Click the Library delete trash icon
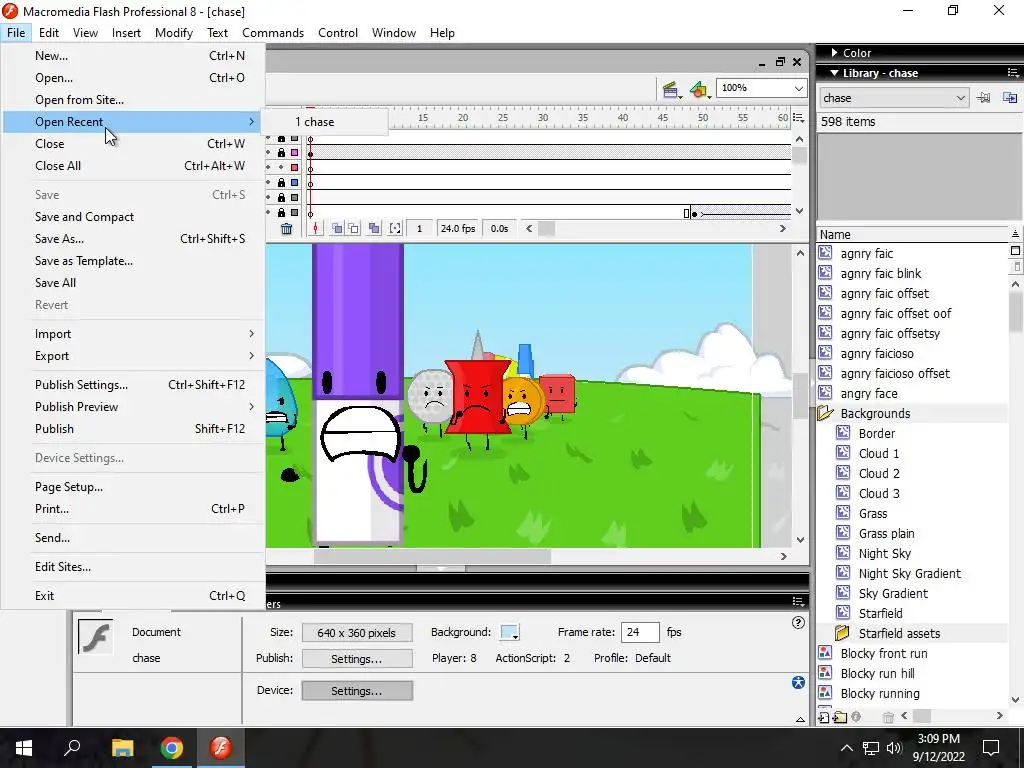Viewport: 1024px width, 768px height. click(x=888, y=717)
